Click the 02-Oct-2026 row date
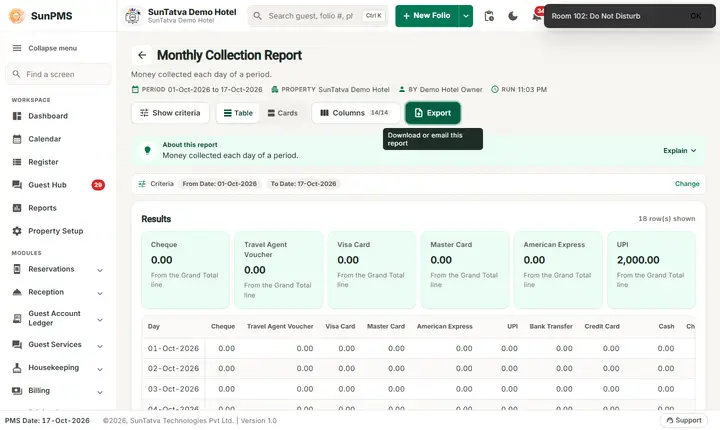The image size is (720, 430). 173,368
